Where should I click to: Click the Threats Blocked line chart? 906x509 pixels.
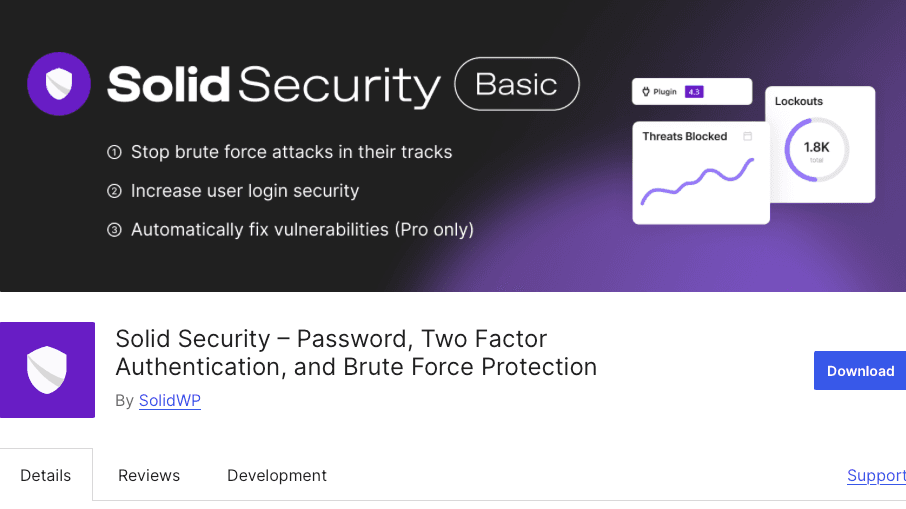(x=697, y=181)
